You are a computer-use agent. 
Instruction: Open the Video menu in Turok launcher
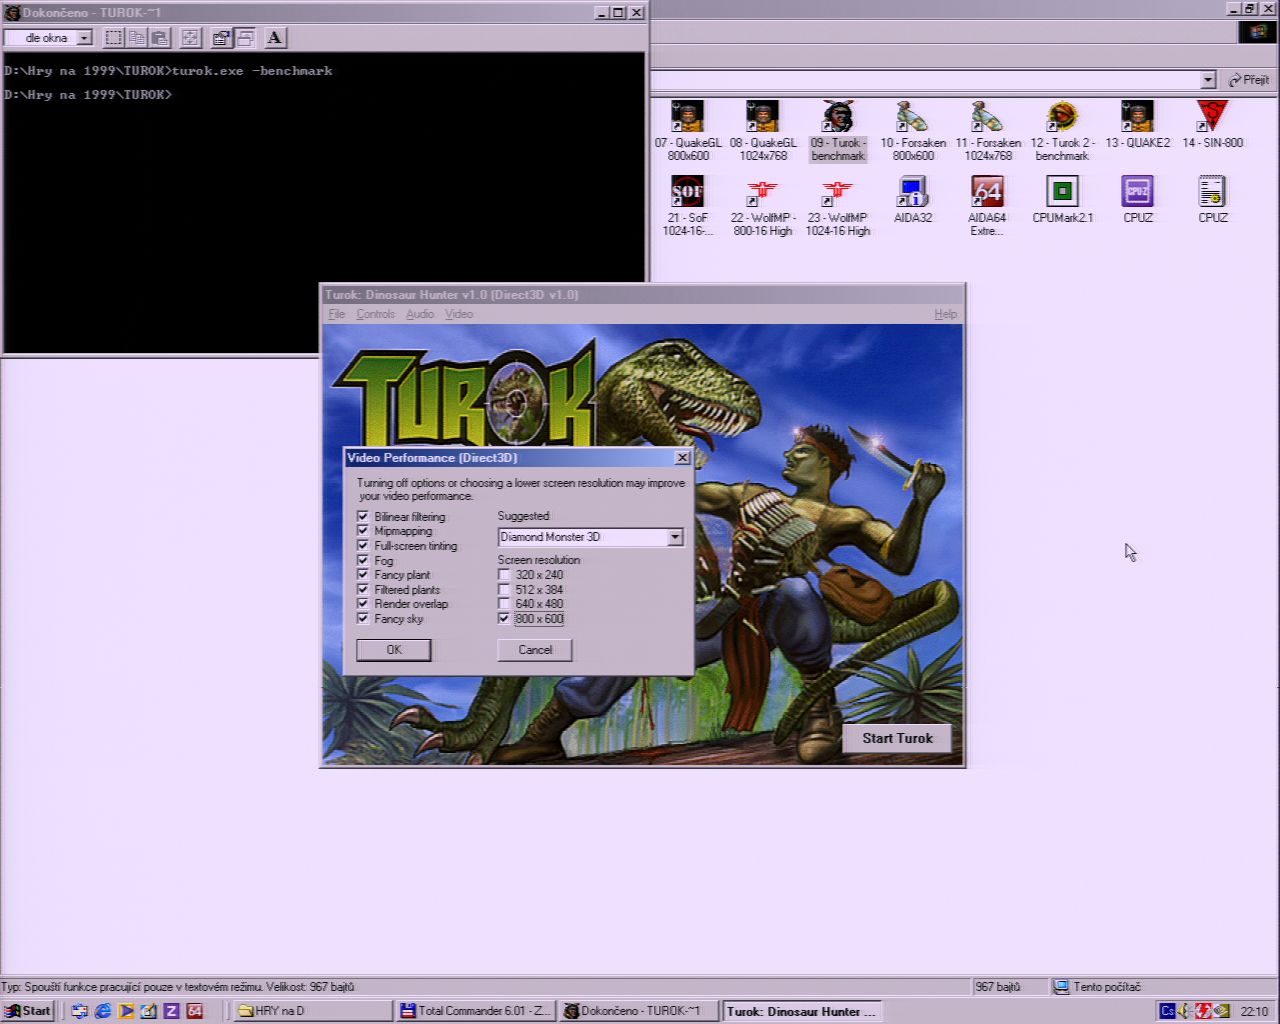(x=459, y=314)
